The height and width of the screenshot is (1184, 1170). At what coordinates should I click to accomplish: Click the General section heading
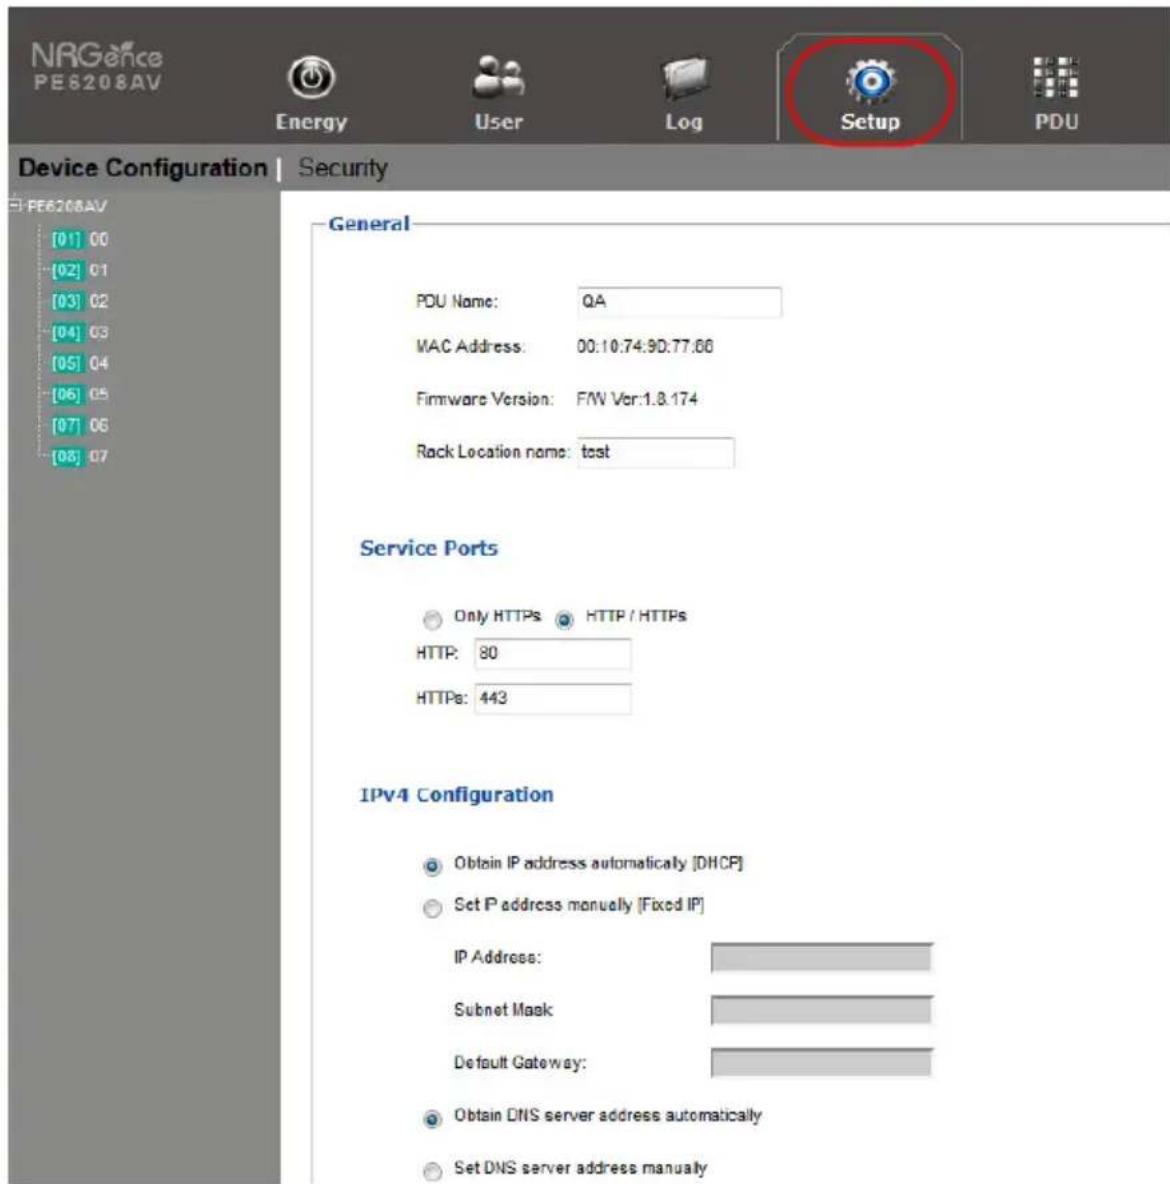369,224
